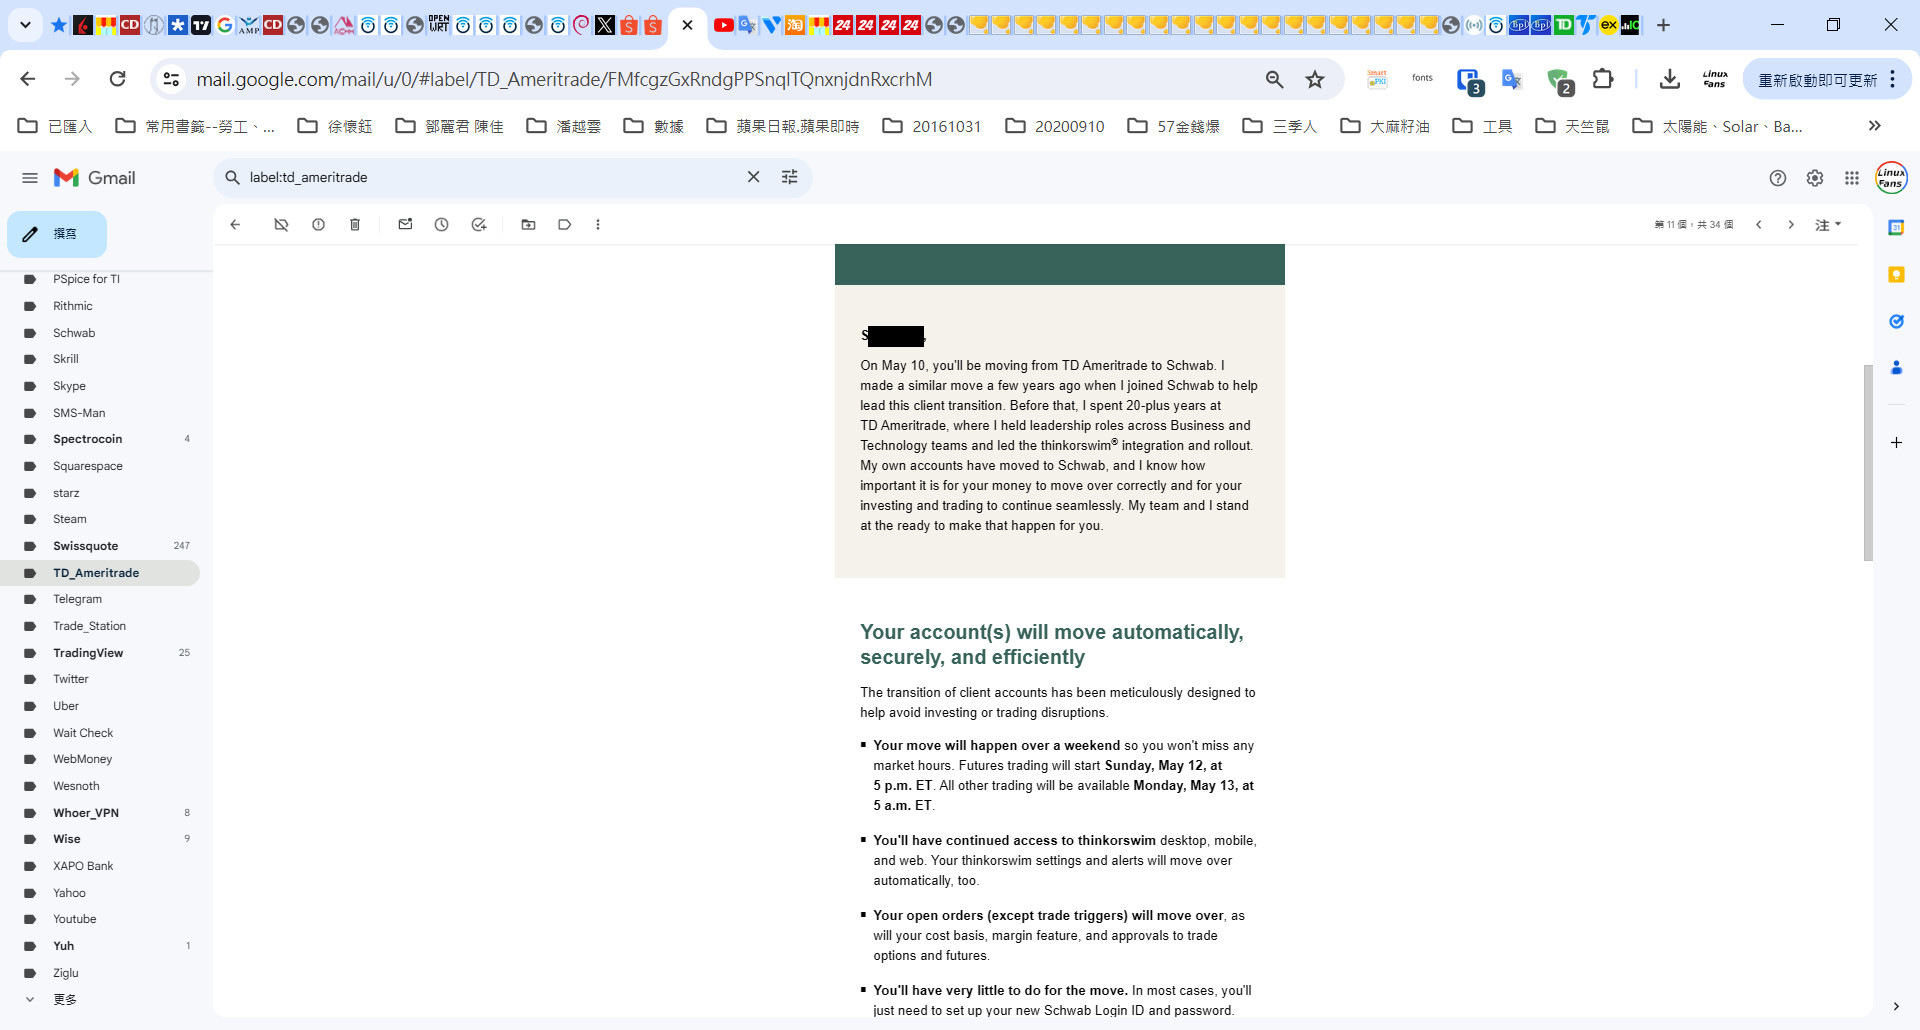1920x1030 pixels.
Task: Add the email to Tasks
Action: tap(479, 225)
